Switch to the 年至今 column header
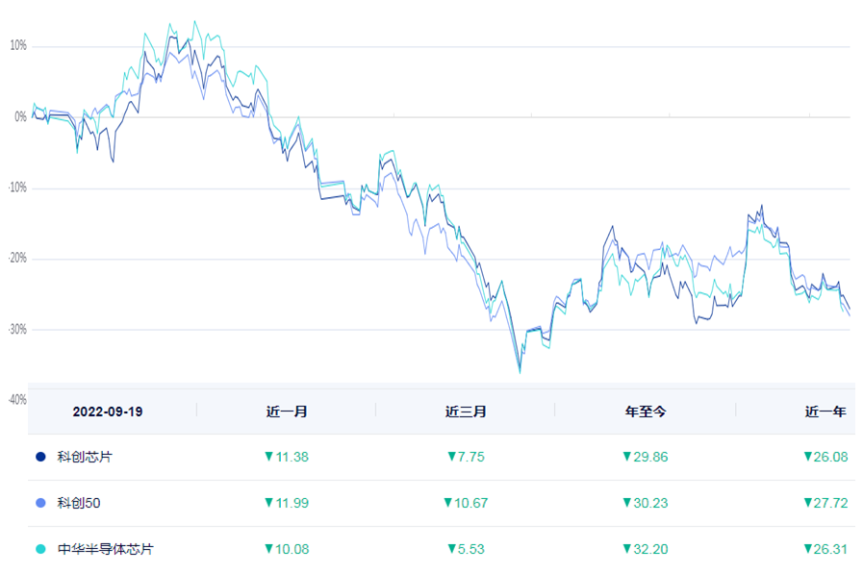Image resolution: width=863 pixels, height=574 pixels. point(645,411)
